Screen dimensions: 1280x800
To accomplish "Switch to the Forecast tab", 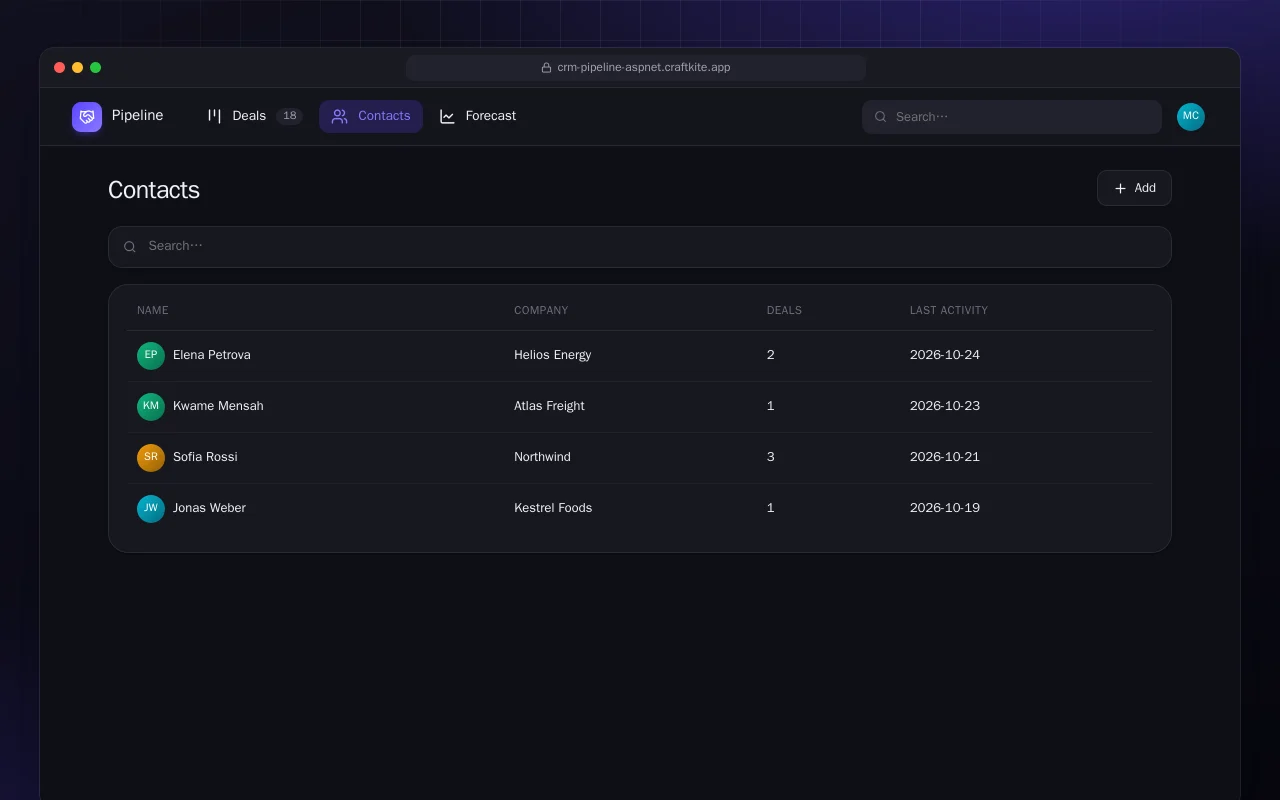I will [478, 116].
